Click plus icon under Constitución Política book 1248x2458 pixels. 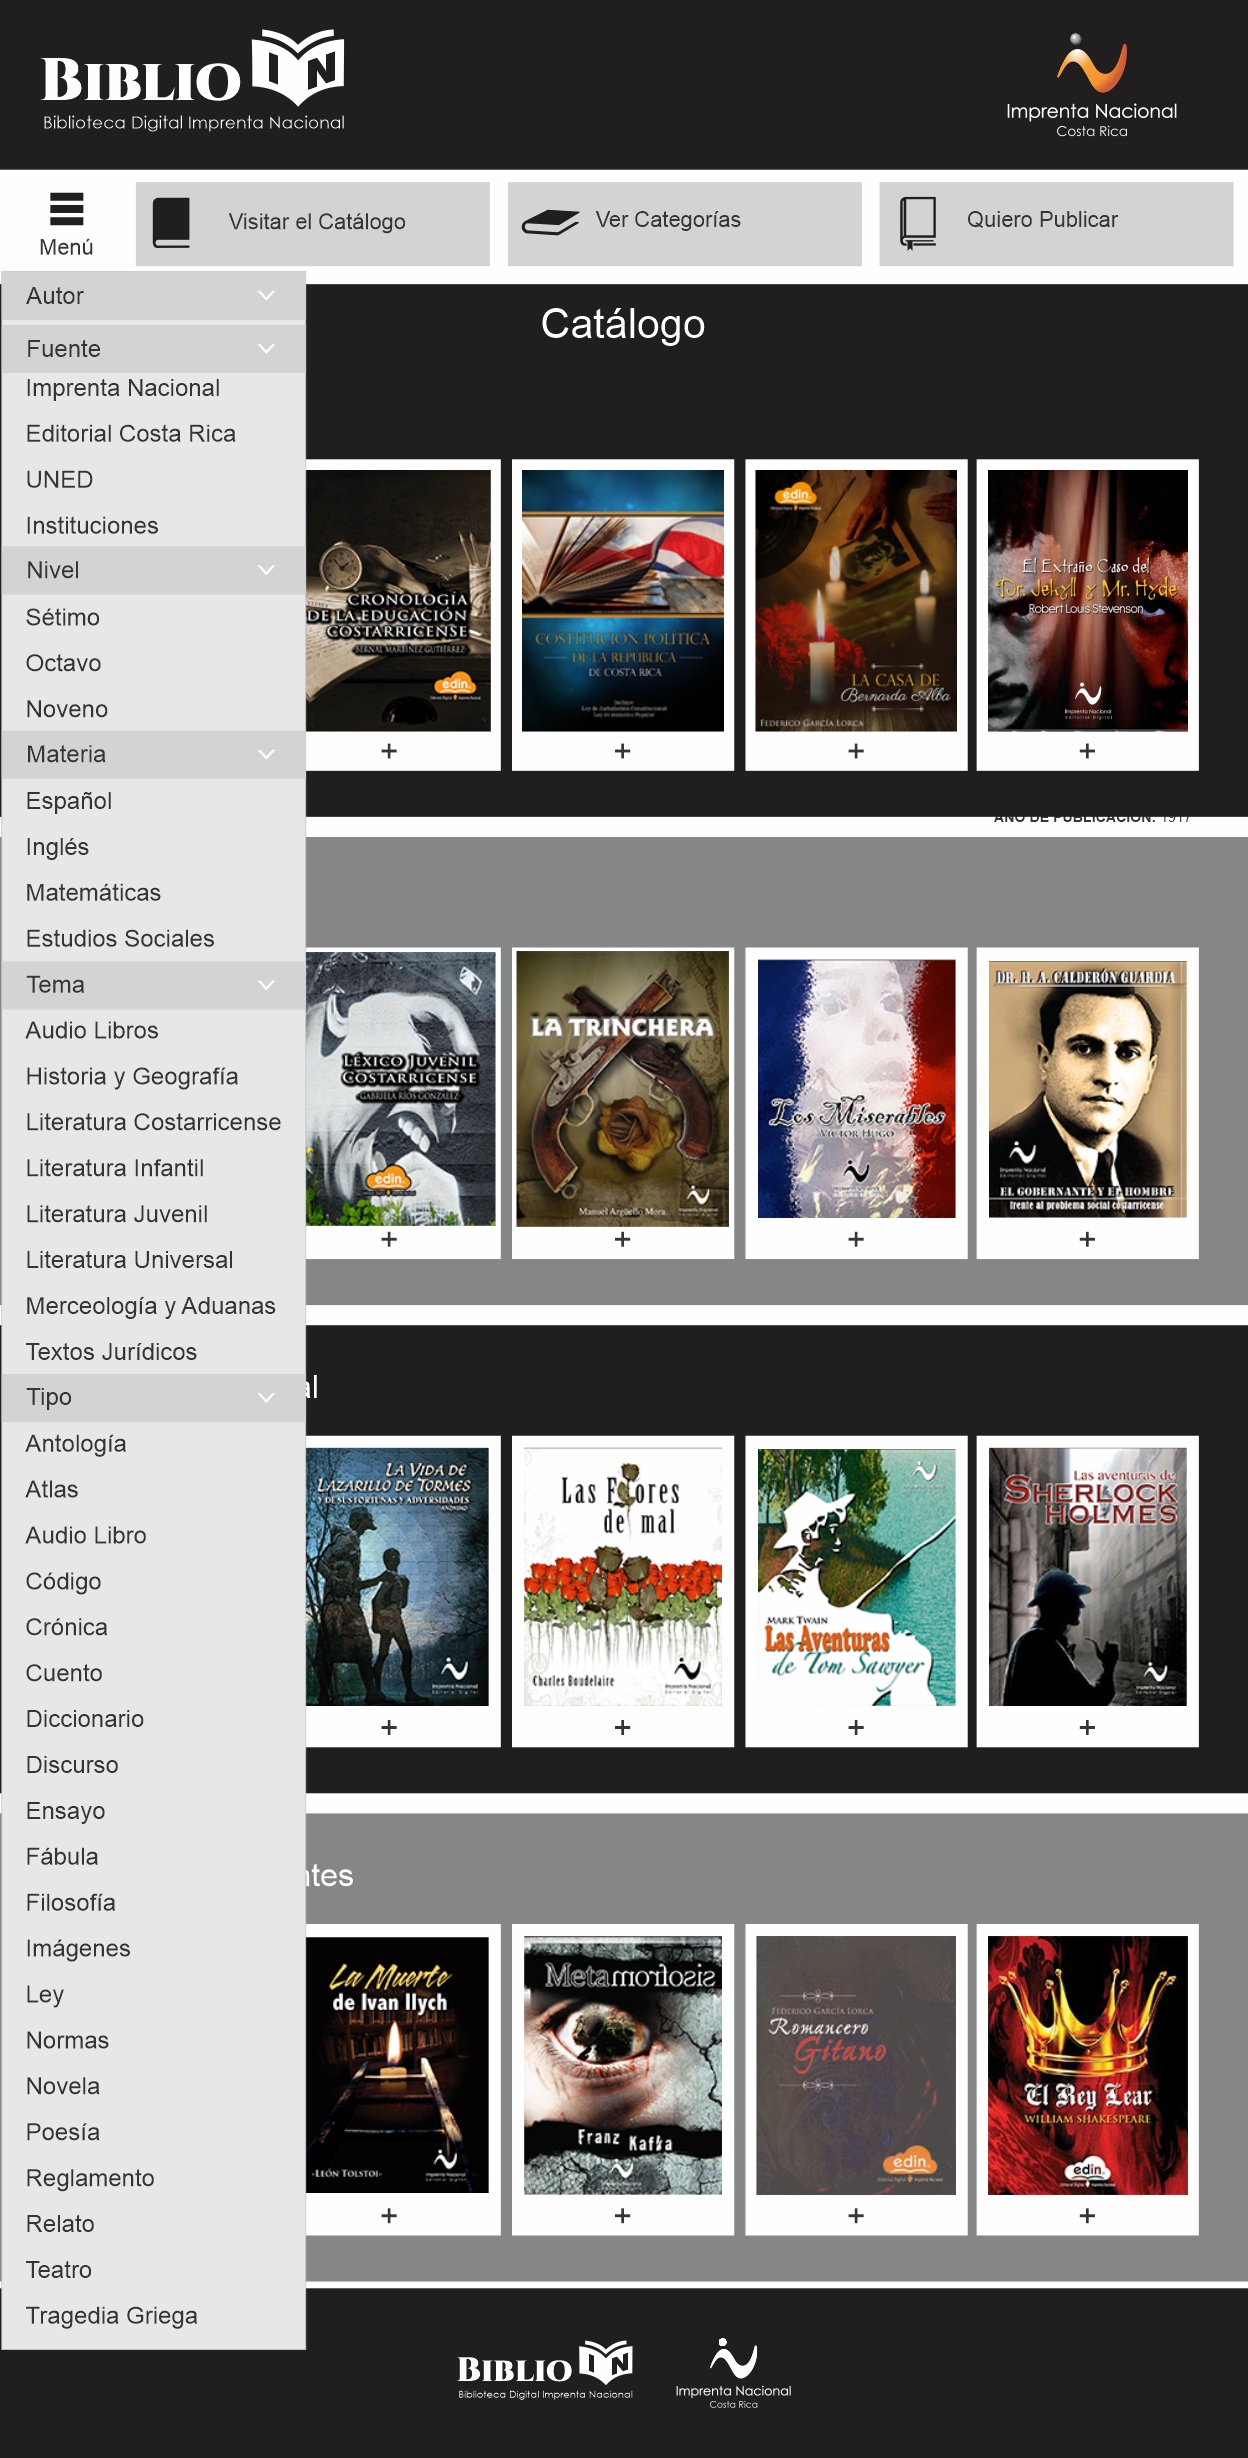coord(622,751)
